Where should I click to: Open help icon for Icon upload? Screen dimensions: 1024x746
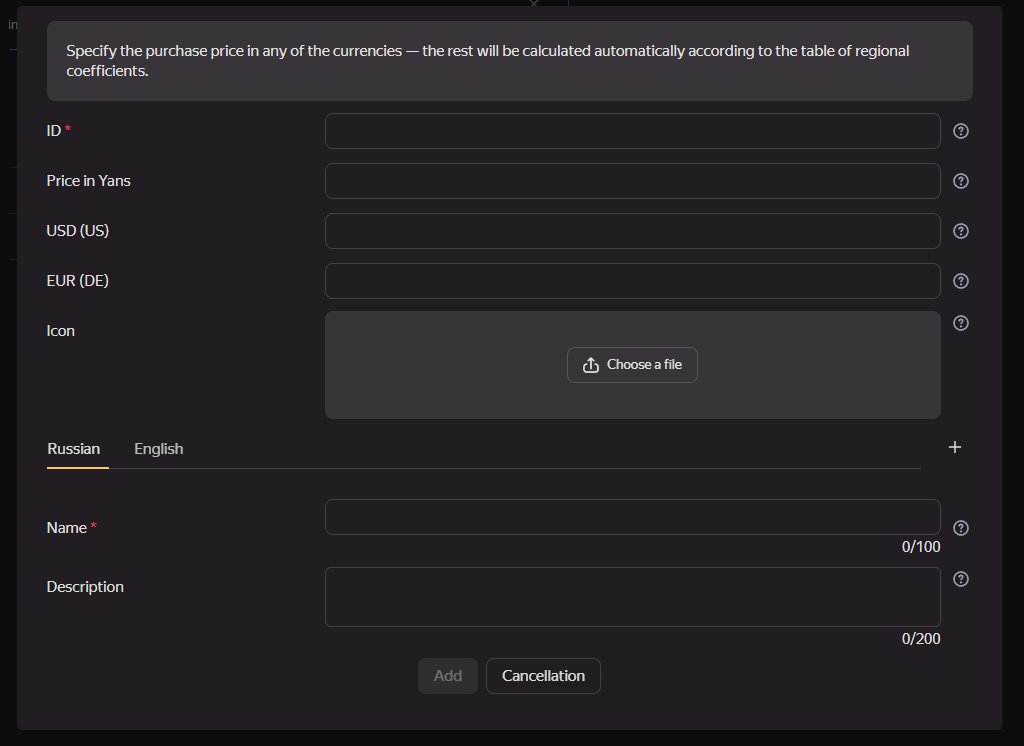[x=961, y=323]
